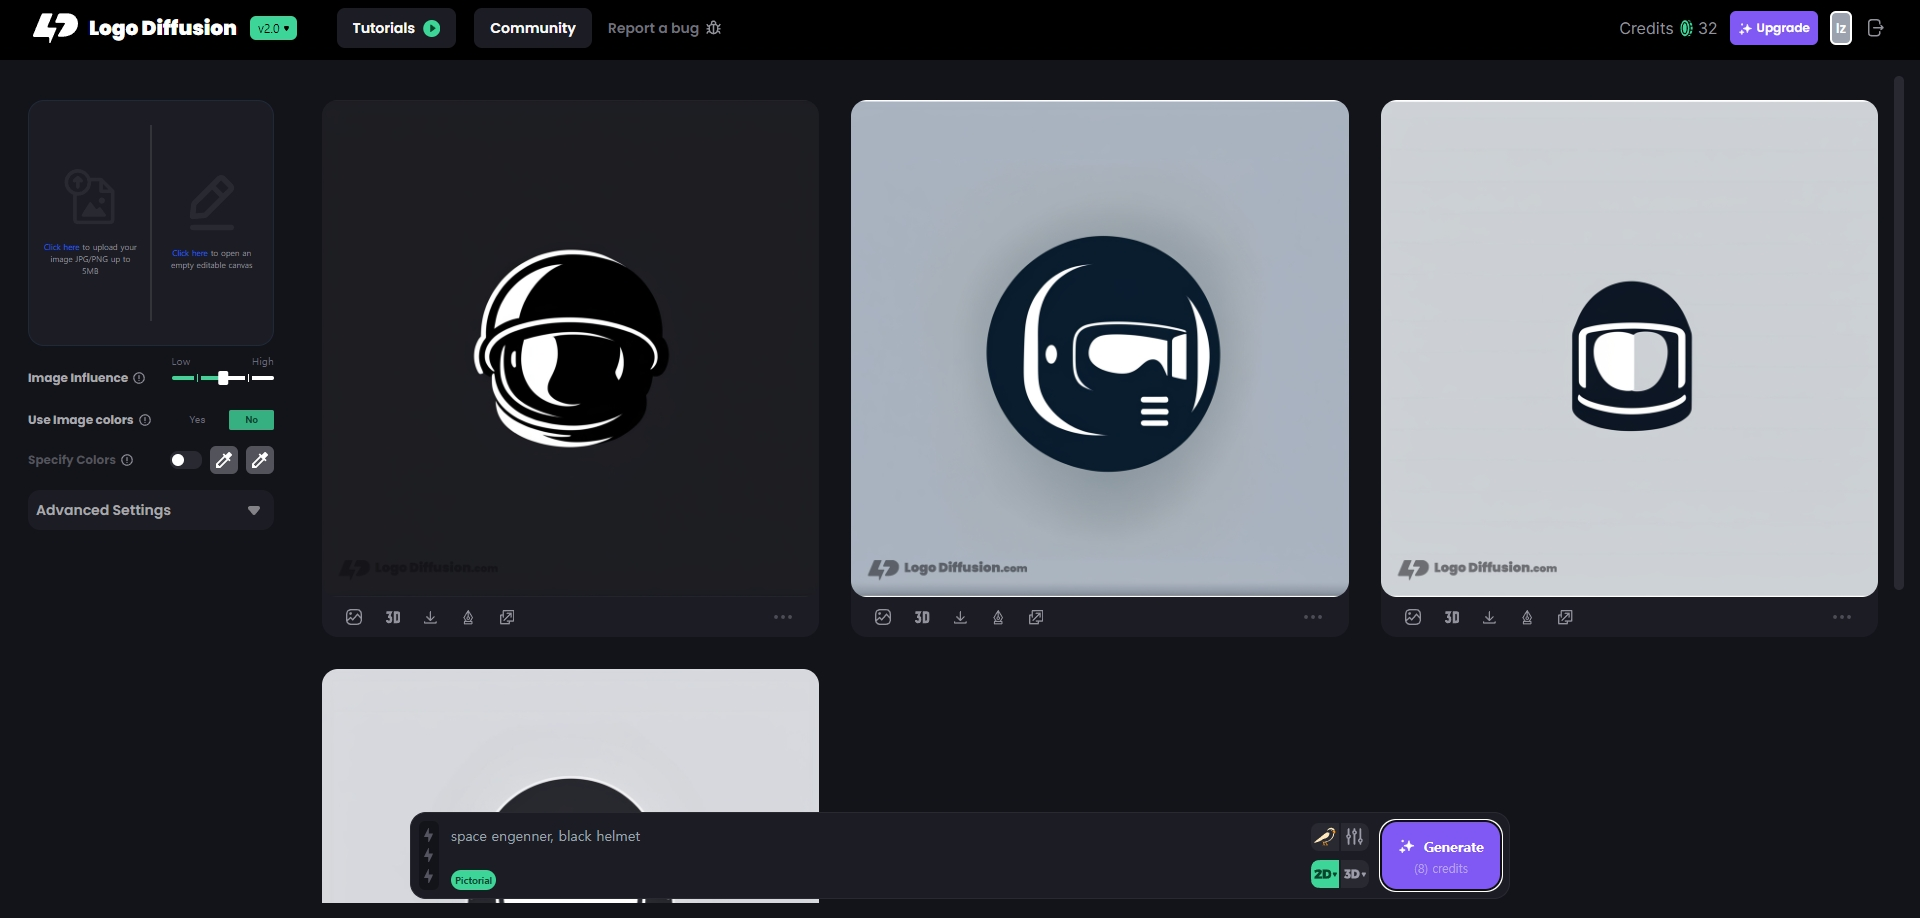Expand the Advanced Settings panel
The image size is (1920, 918).
[x=151, y=510]
